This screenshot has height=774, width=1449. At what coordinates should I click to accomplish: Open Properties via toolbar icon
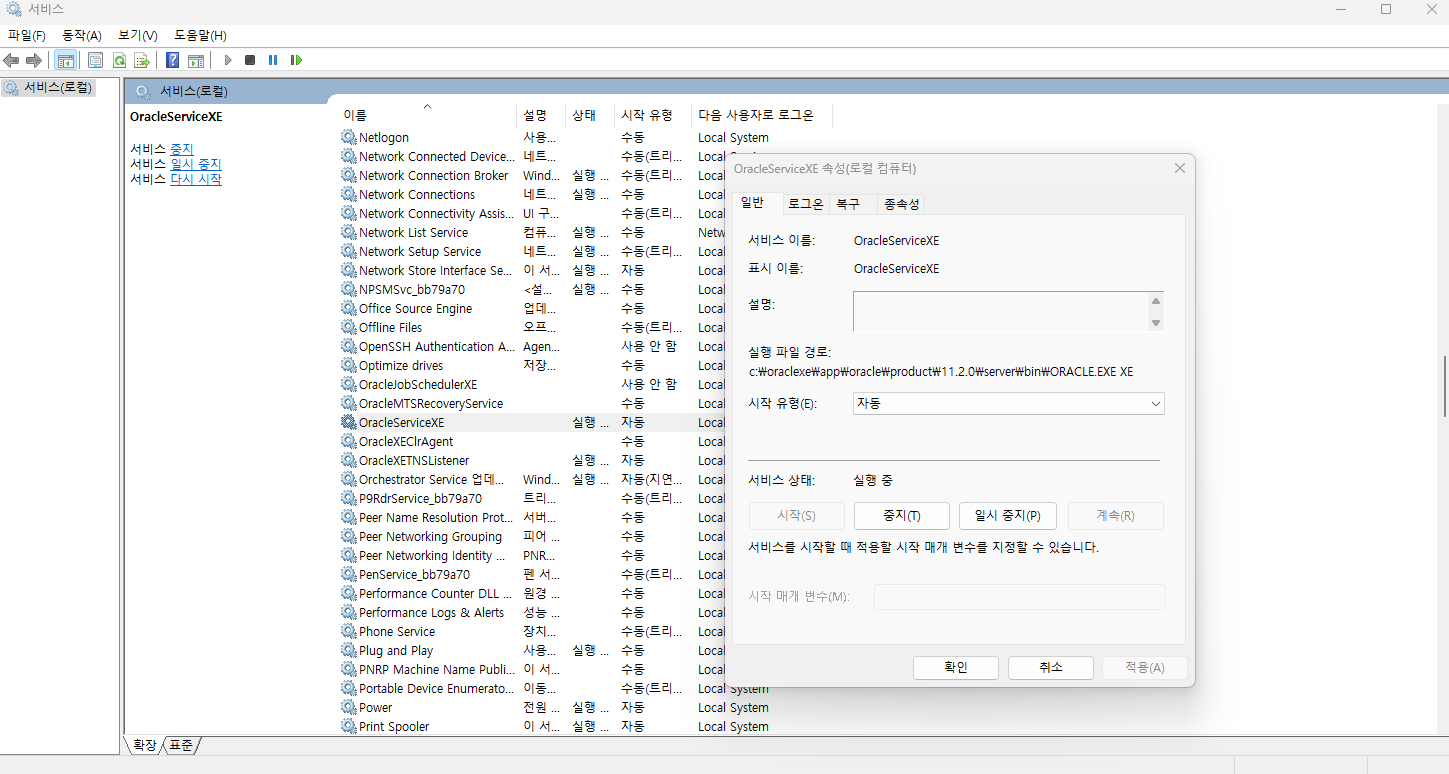click(x=95, y=60)
